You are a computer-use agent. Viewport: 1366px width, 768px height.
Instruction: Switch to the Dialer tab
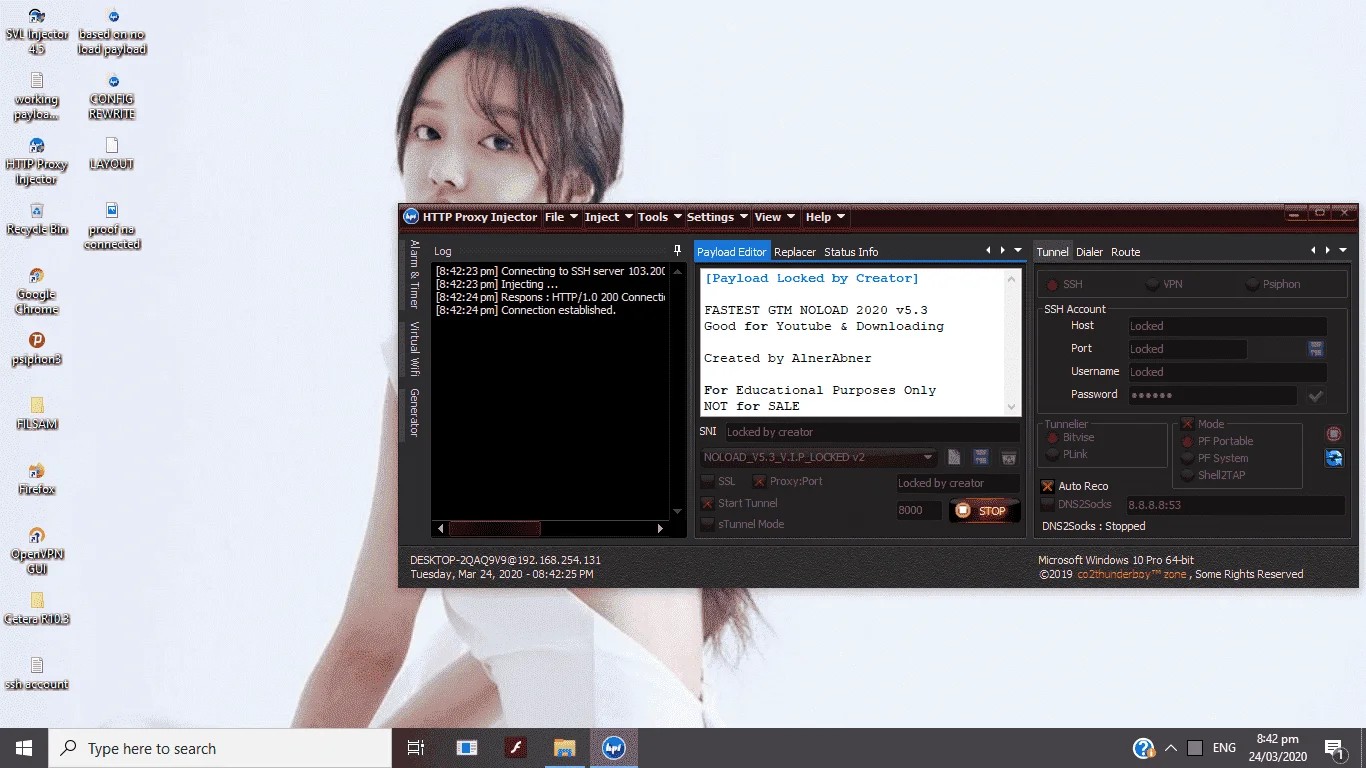pos(1089,252)
